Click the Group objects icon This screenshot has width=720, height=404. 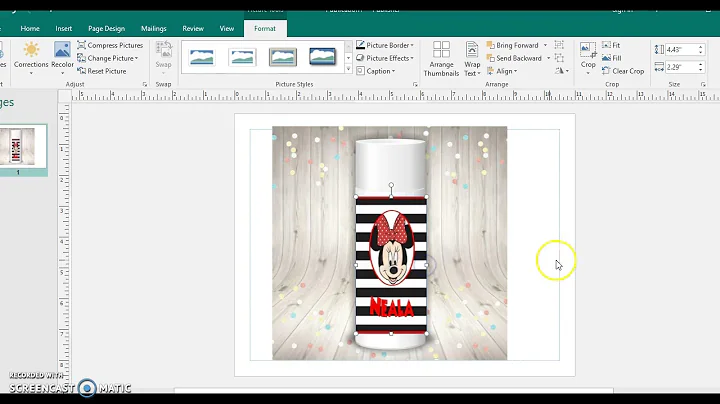coord(559,45)
